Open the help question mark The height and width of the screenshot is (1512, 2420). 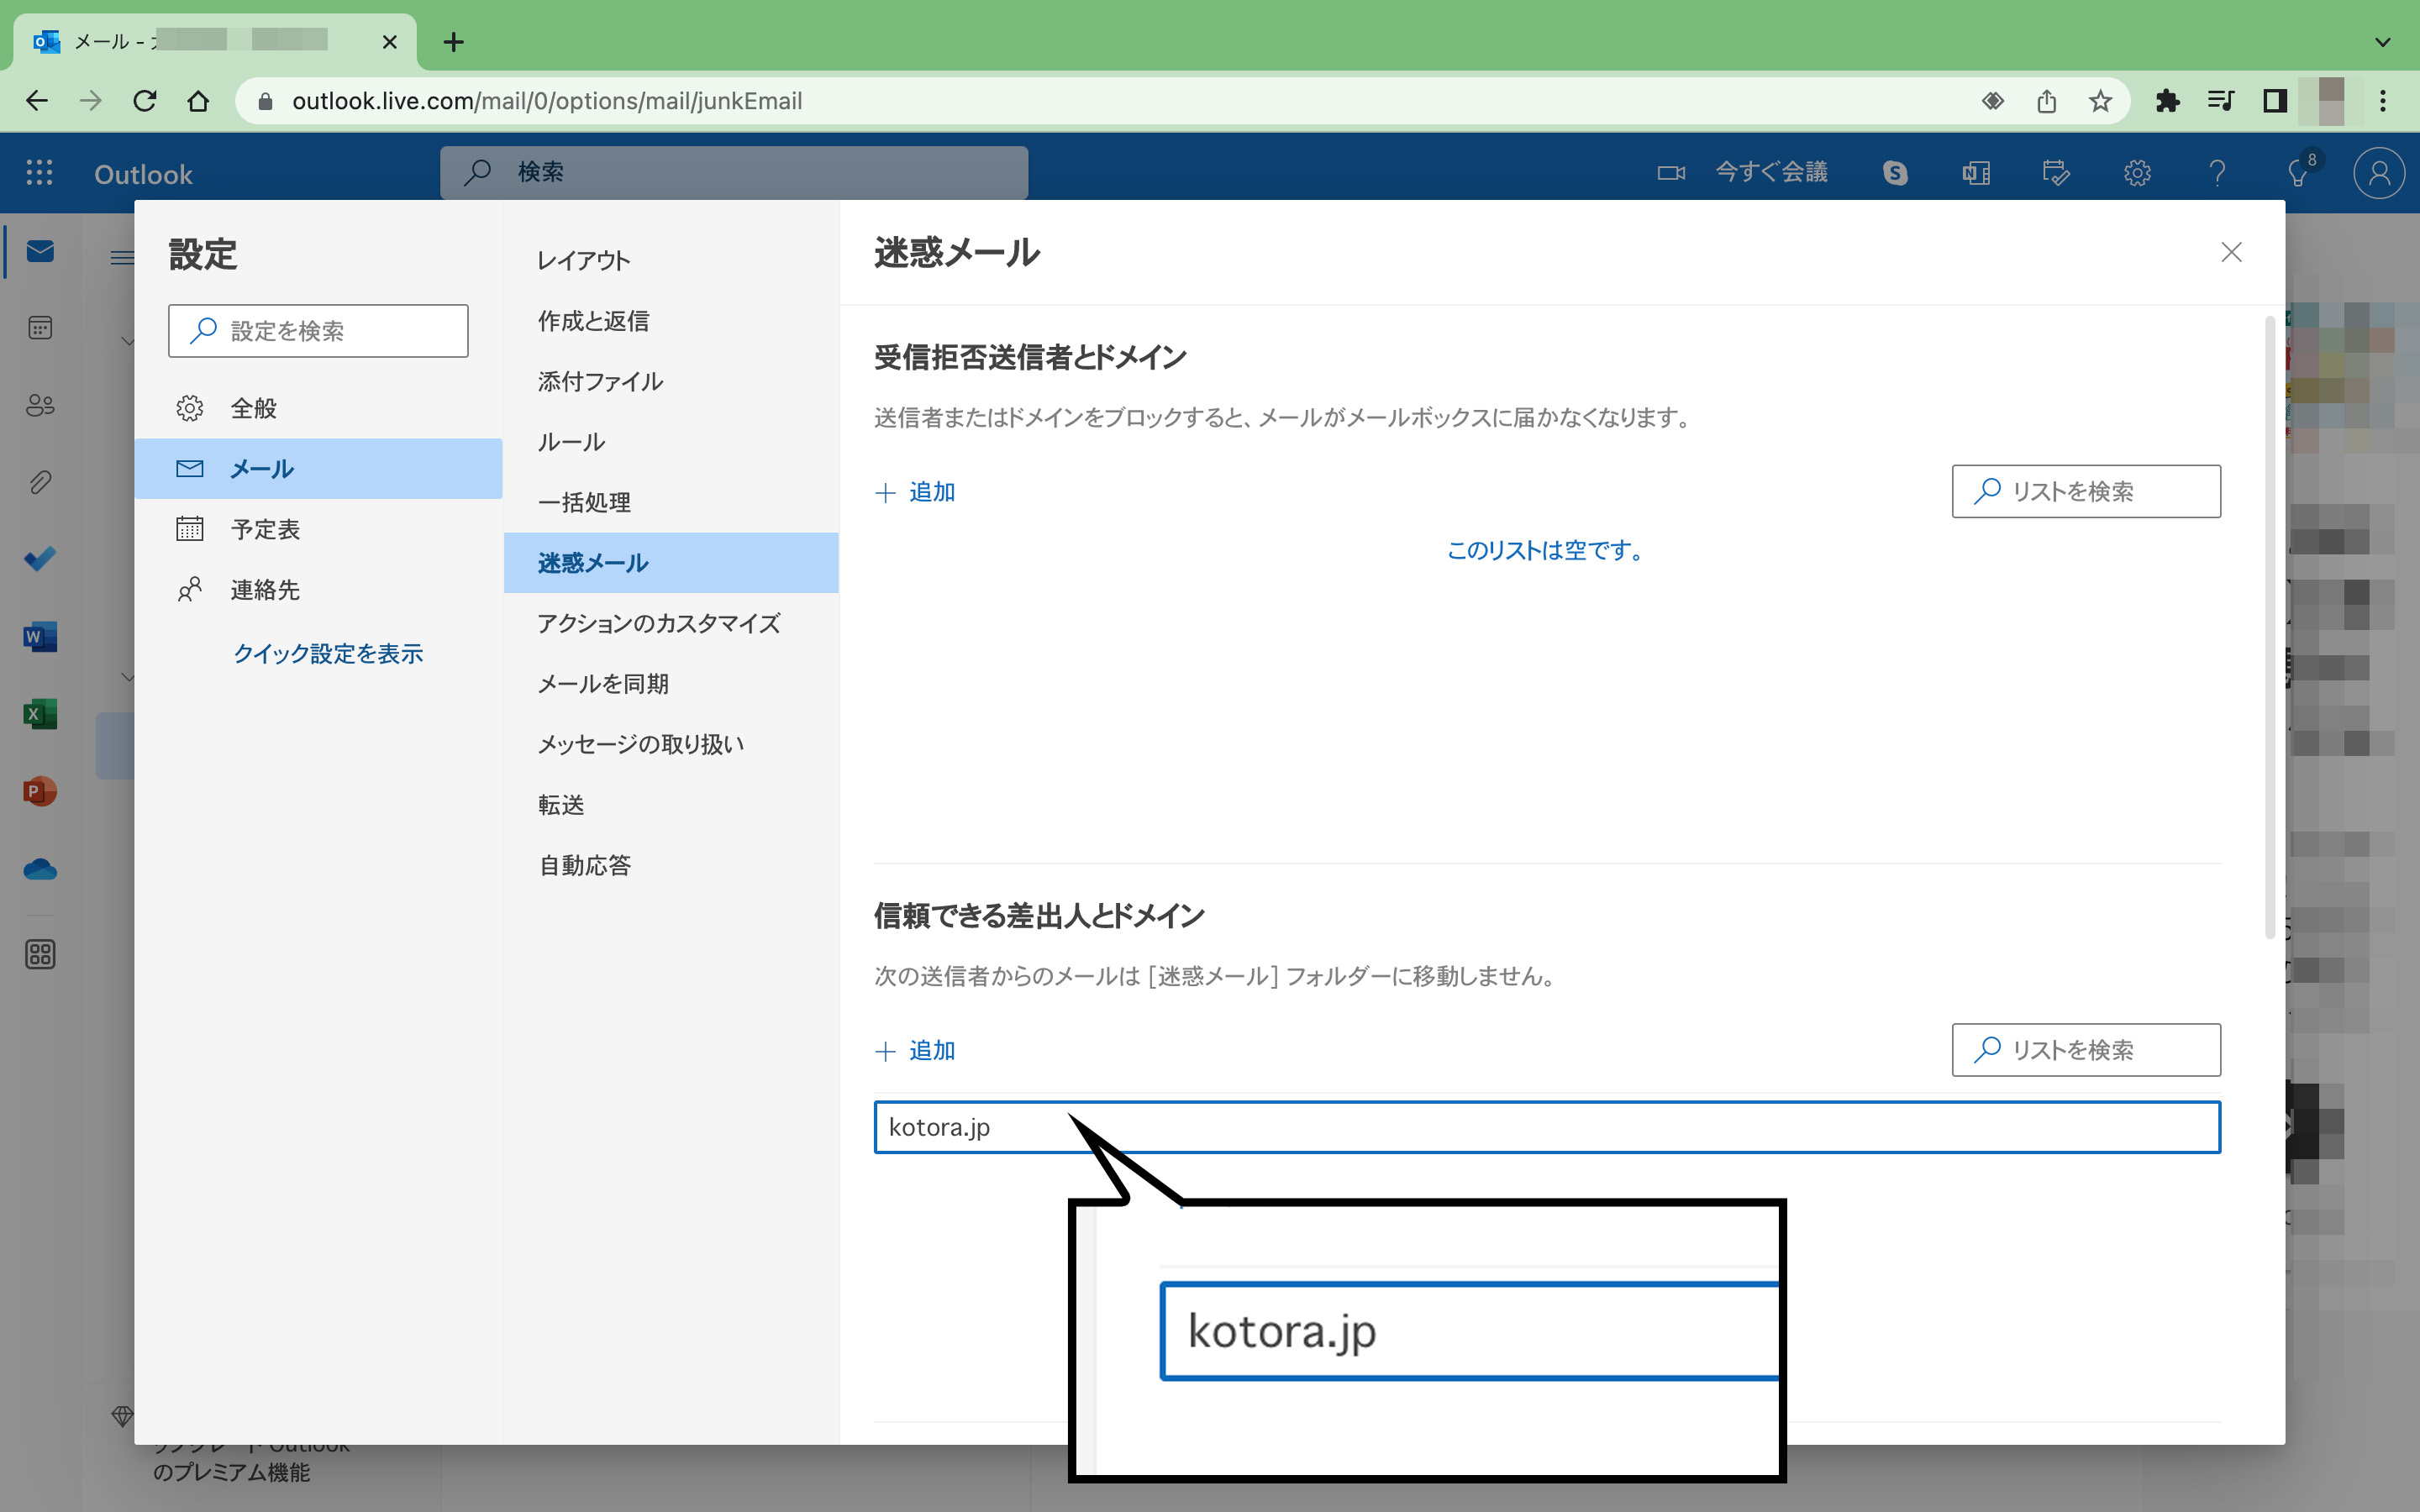[x=2217, y=173]
